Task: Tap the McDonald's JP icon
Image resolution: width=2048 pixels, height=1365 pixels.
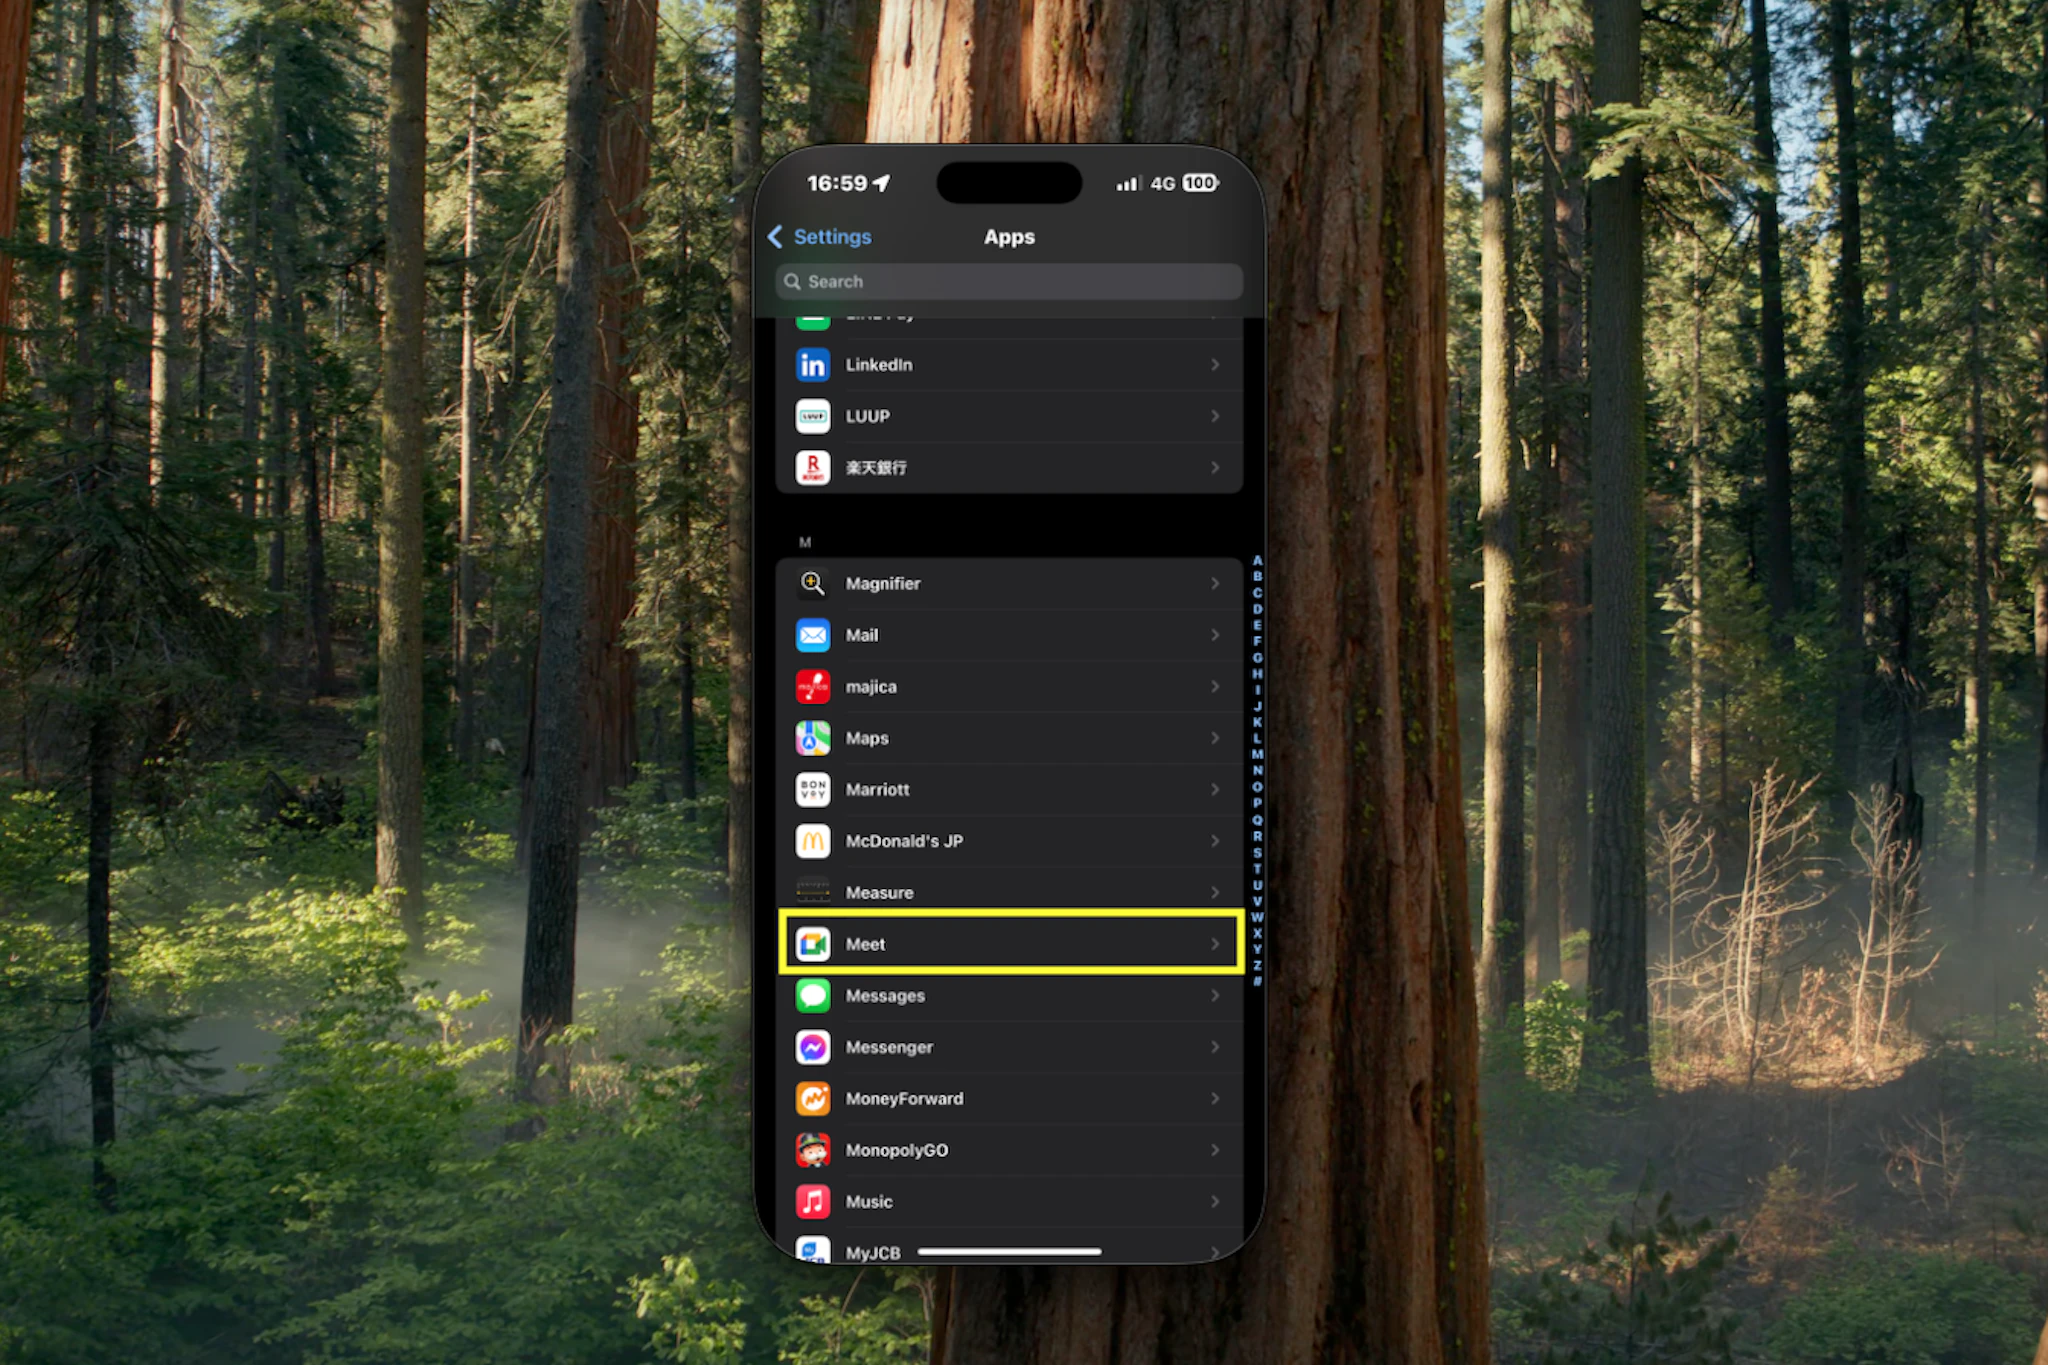Action: tap(812, 842)
